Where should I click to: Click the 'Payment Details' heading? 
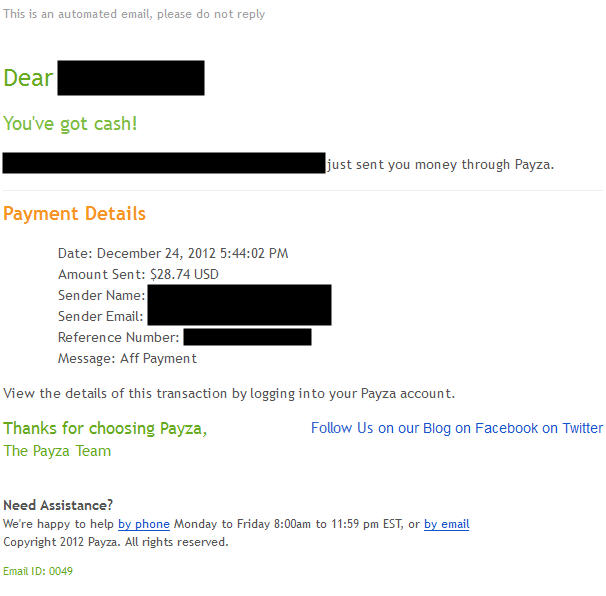coord(74,214)
